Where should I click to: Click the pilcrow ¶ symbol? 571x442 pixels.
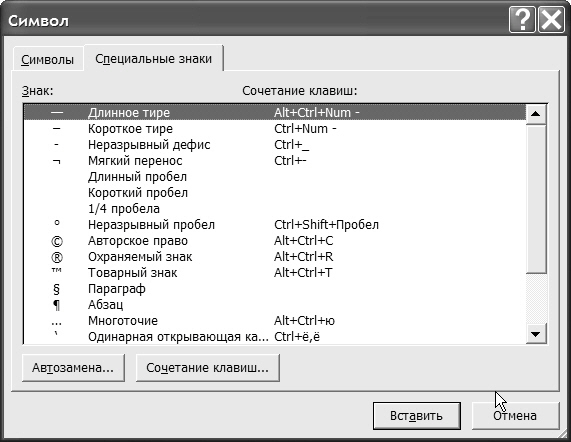[56, 305]
